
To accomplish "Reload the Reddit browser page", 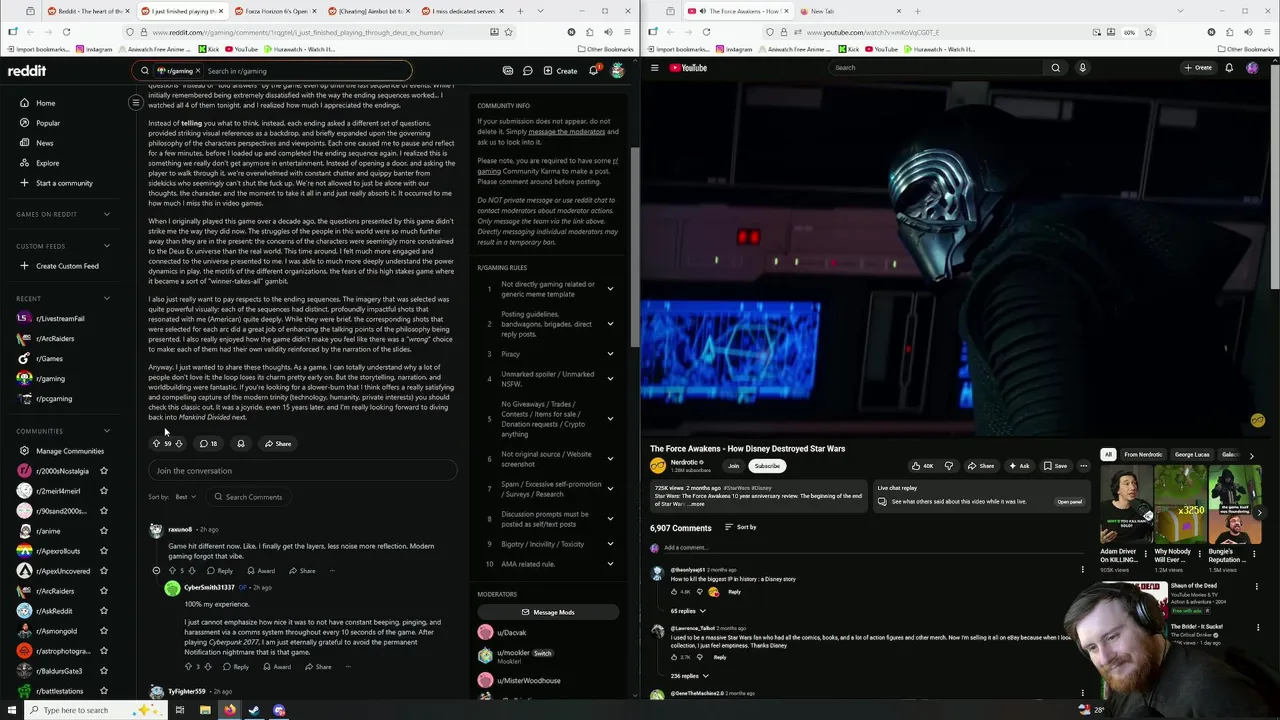I will pyautogui.click(x=66, y=32).
